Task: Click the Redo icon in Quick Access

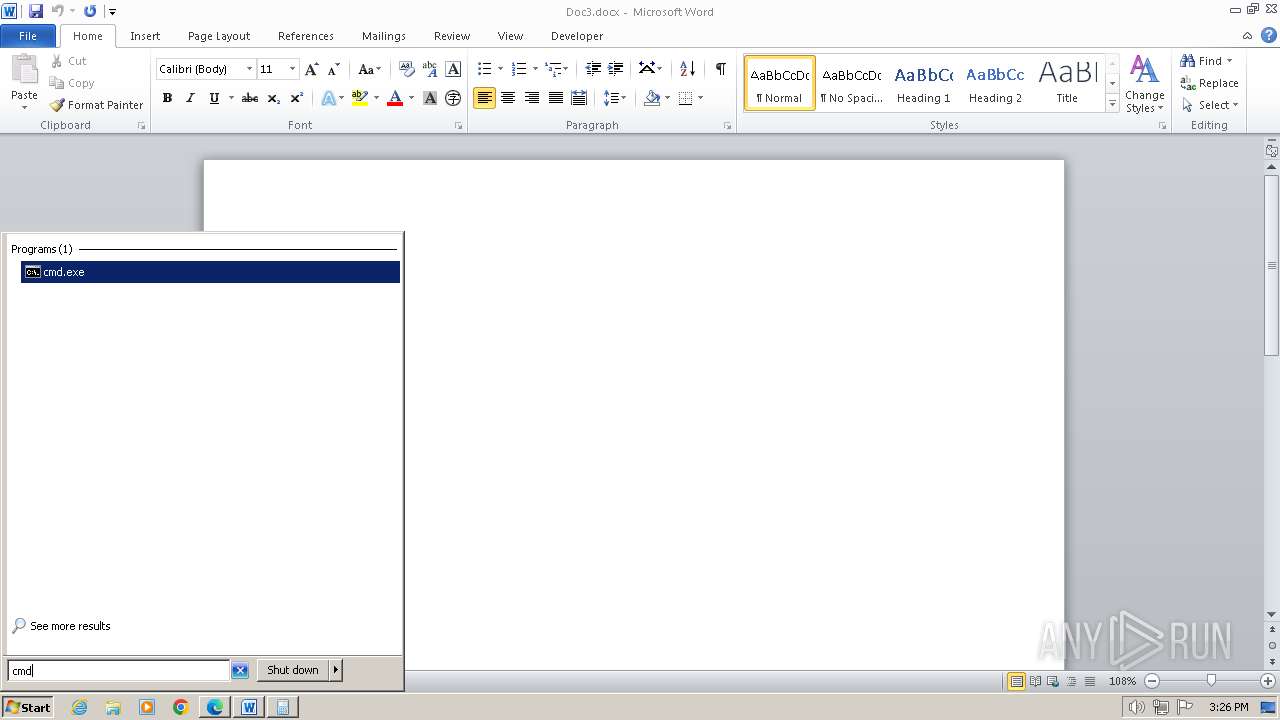Action: pyautogui.click(x=90, y=11)
